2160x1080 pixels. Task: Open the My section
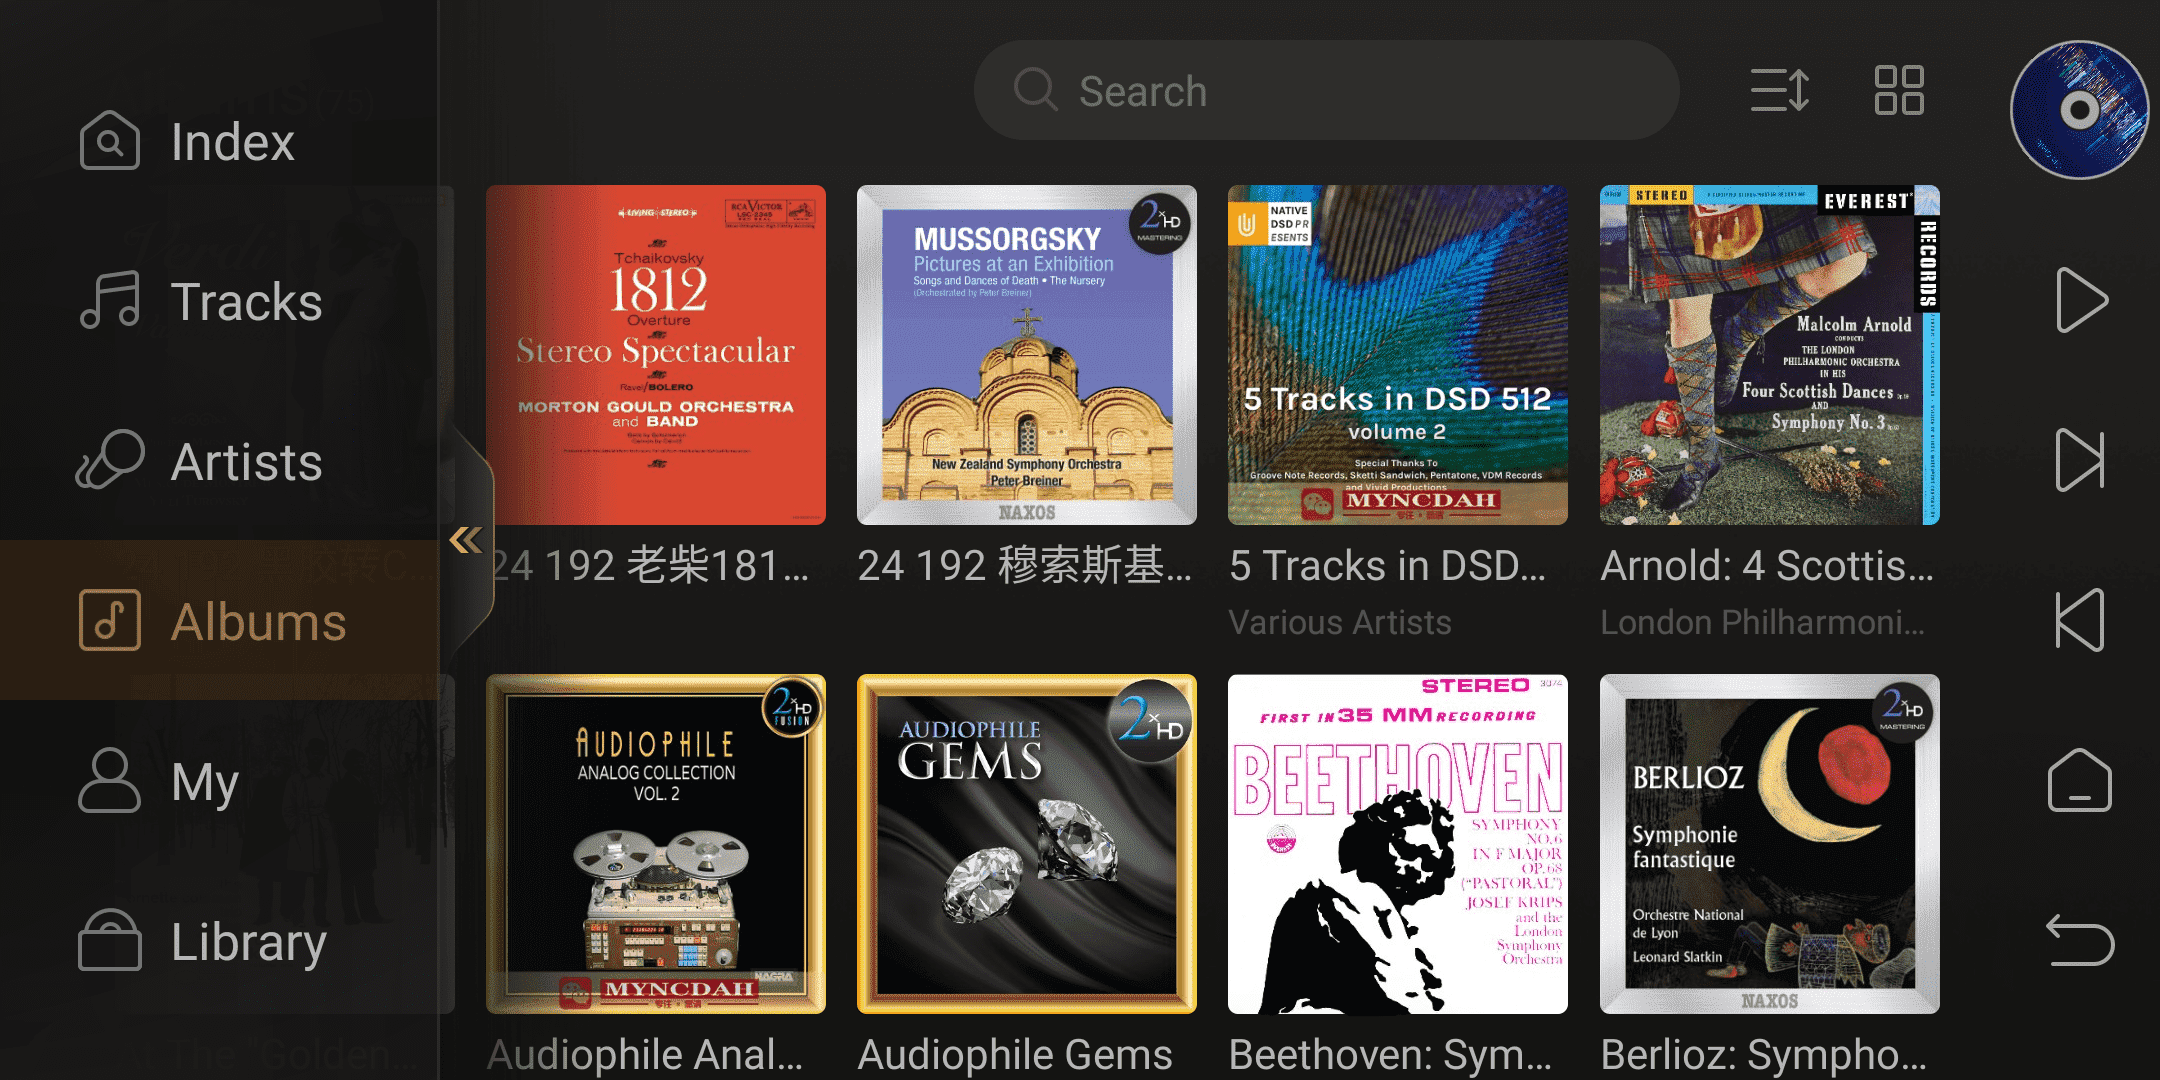point(218,781)
